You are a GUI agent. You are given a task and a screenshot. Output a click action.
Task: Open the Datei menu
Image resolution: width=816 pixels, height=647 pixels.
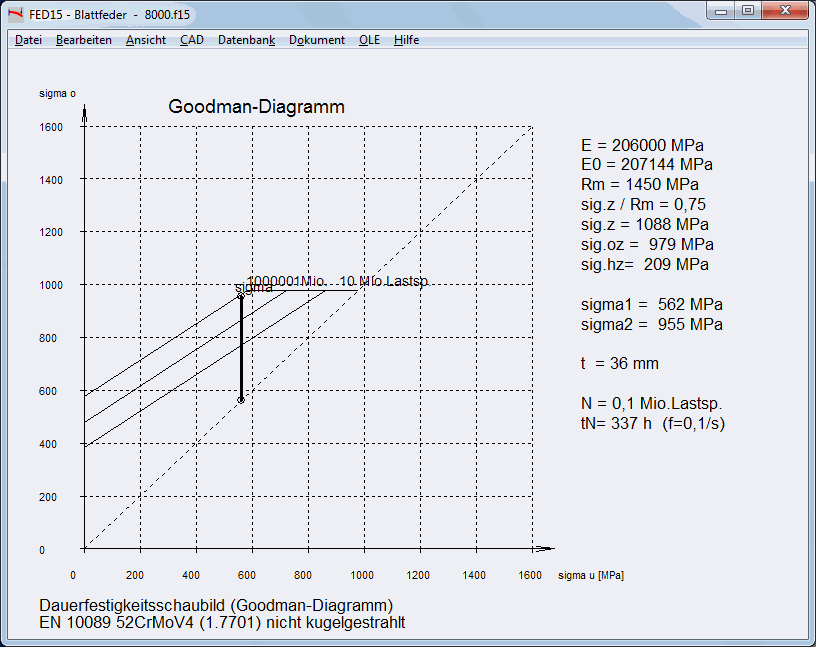(28, 40)
